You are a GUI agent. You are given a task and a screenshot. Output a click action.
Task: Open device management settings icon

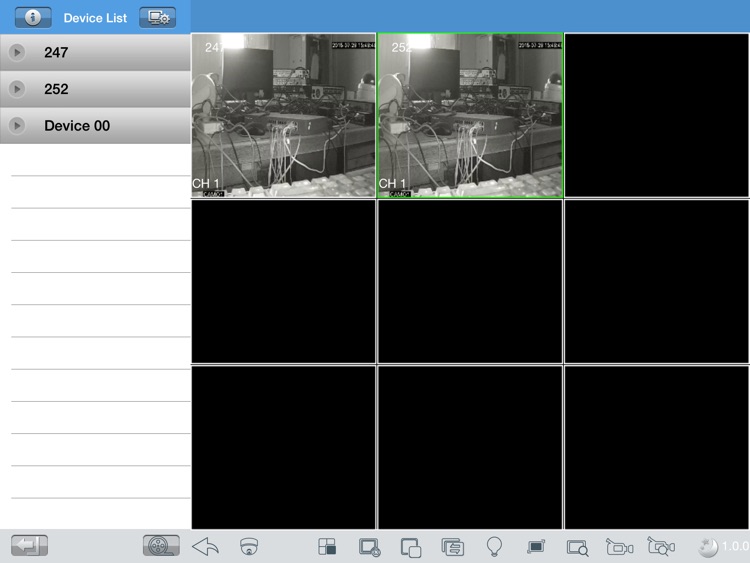[157, 18]
